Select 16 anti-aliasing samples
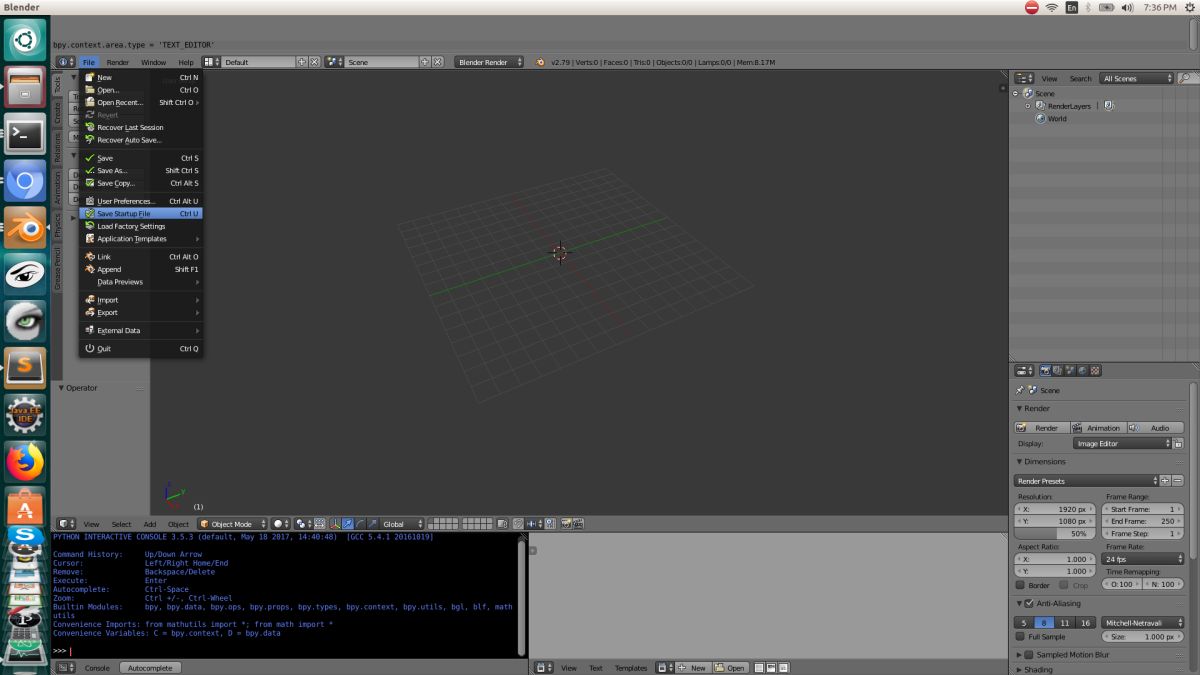The image size is (1200, 675). (x=1085, y=623)
